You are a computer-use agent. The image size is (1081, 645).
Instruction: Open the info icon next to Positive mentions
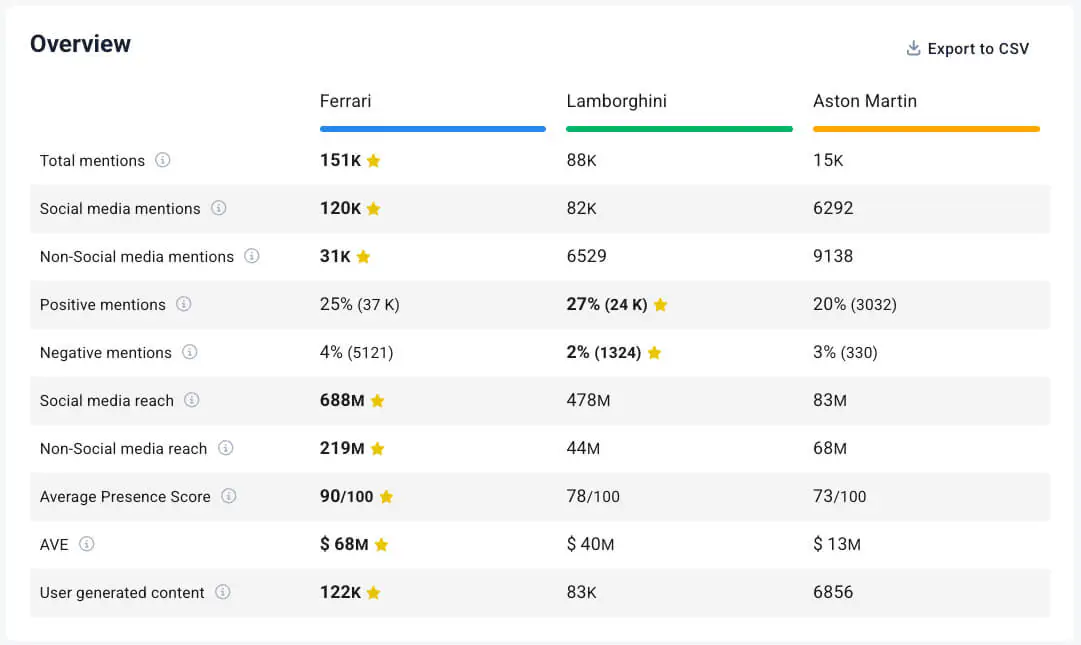tap(183, 304)
